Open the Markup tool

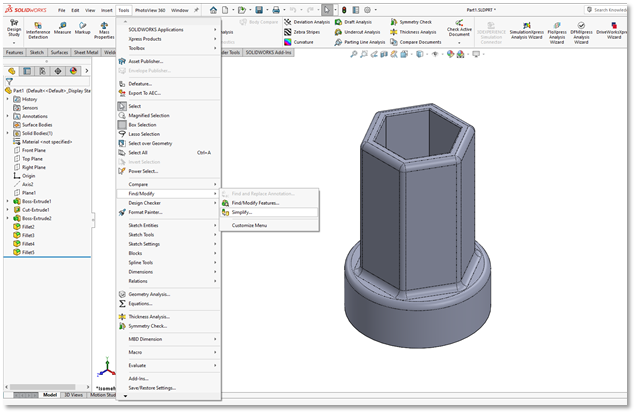point(82,28)
